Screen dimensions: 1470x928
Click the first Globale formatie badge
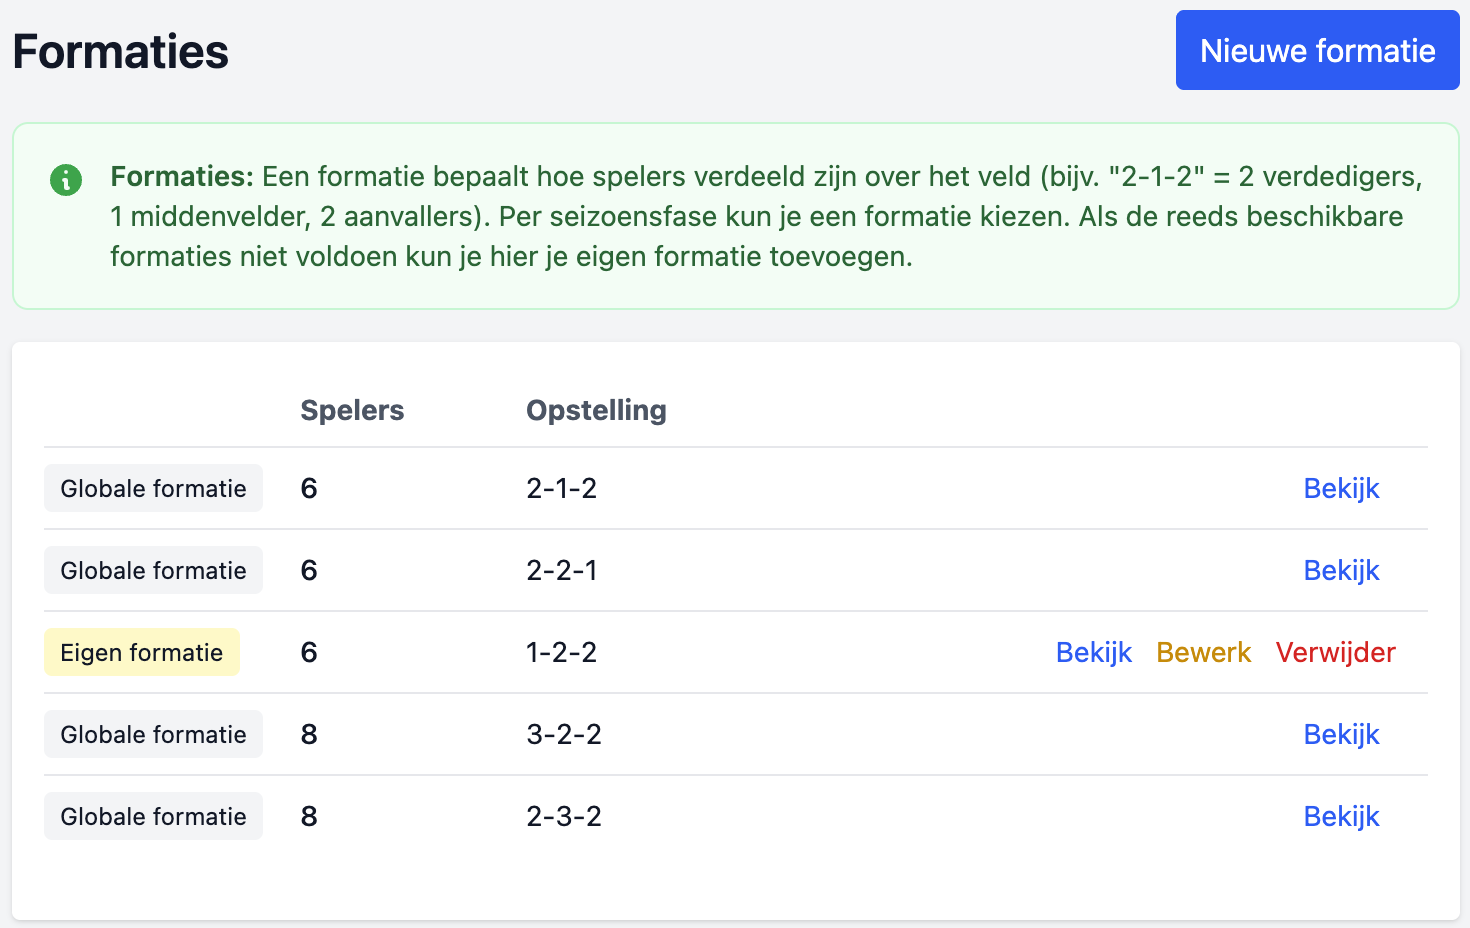[x=152, y=488]
